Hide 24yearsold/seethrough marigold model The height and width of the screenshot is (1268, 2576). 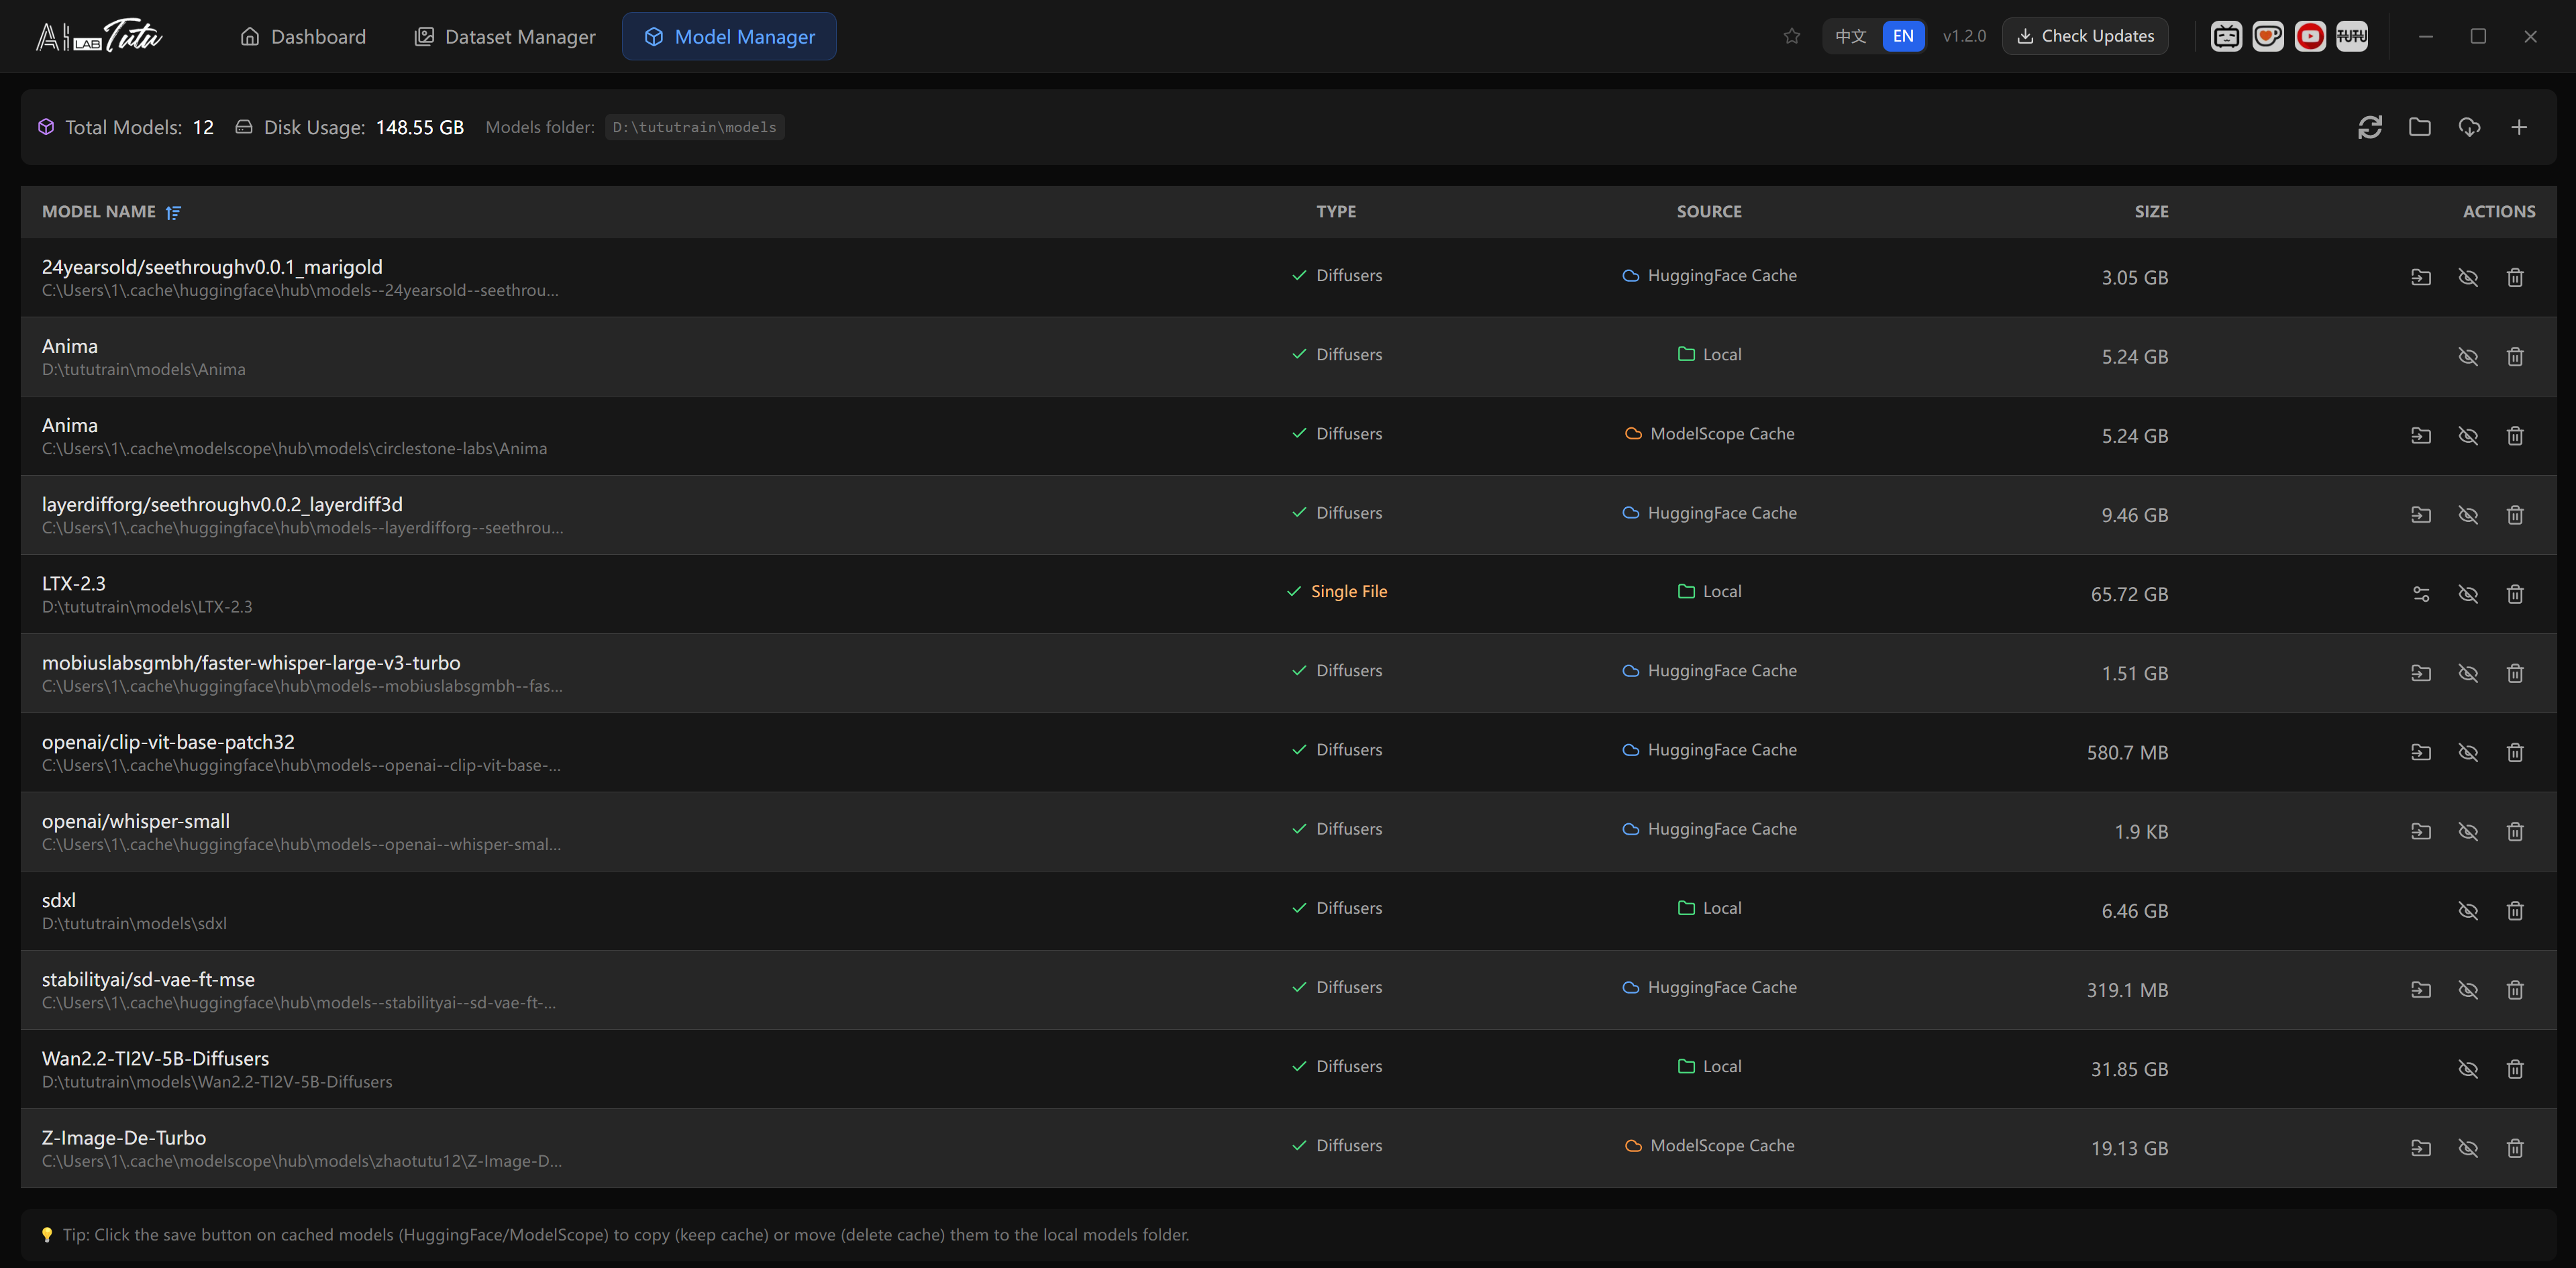coord(2467,277)
